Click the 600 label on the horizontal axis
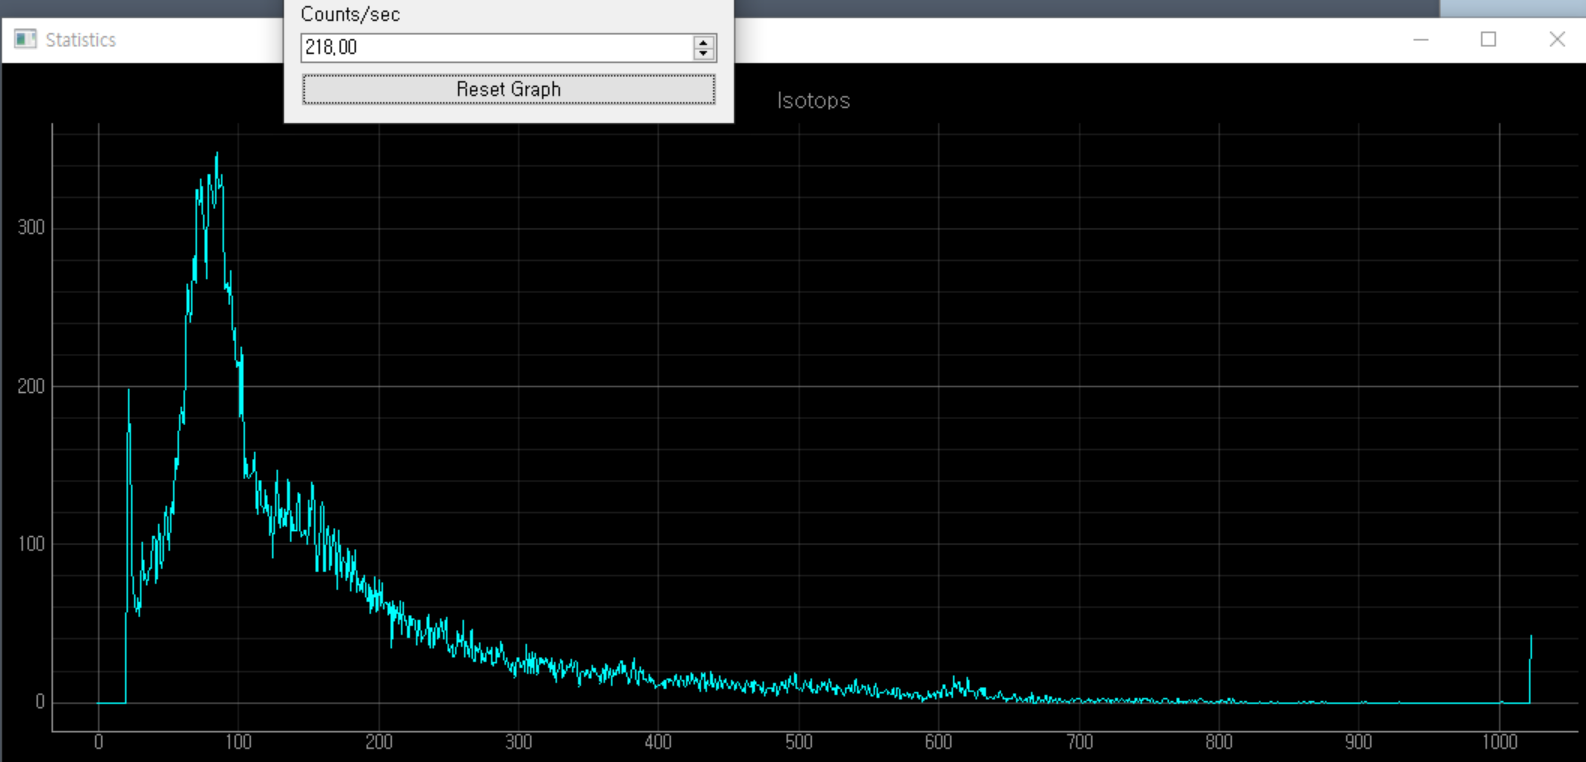Viewport: 1586px width, 762px height. coord(939,742)
